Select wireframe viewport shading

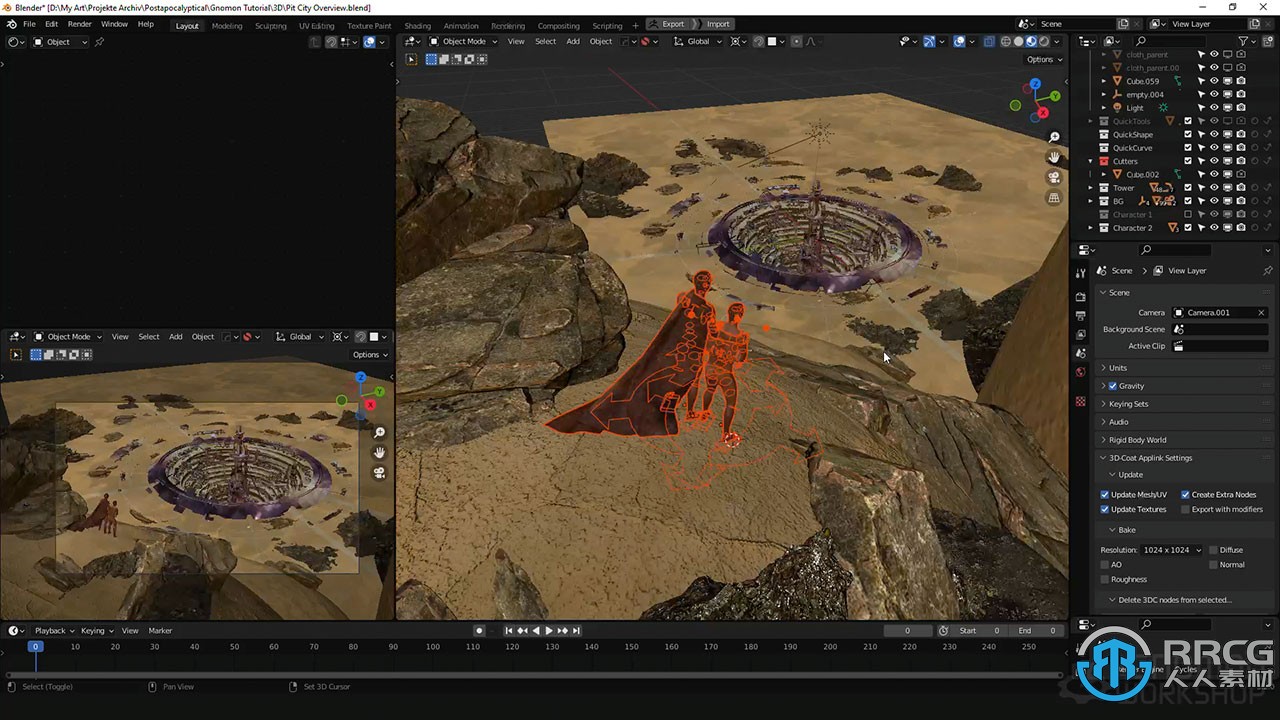pos(1005,41)
